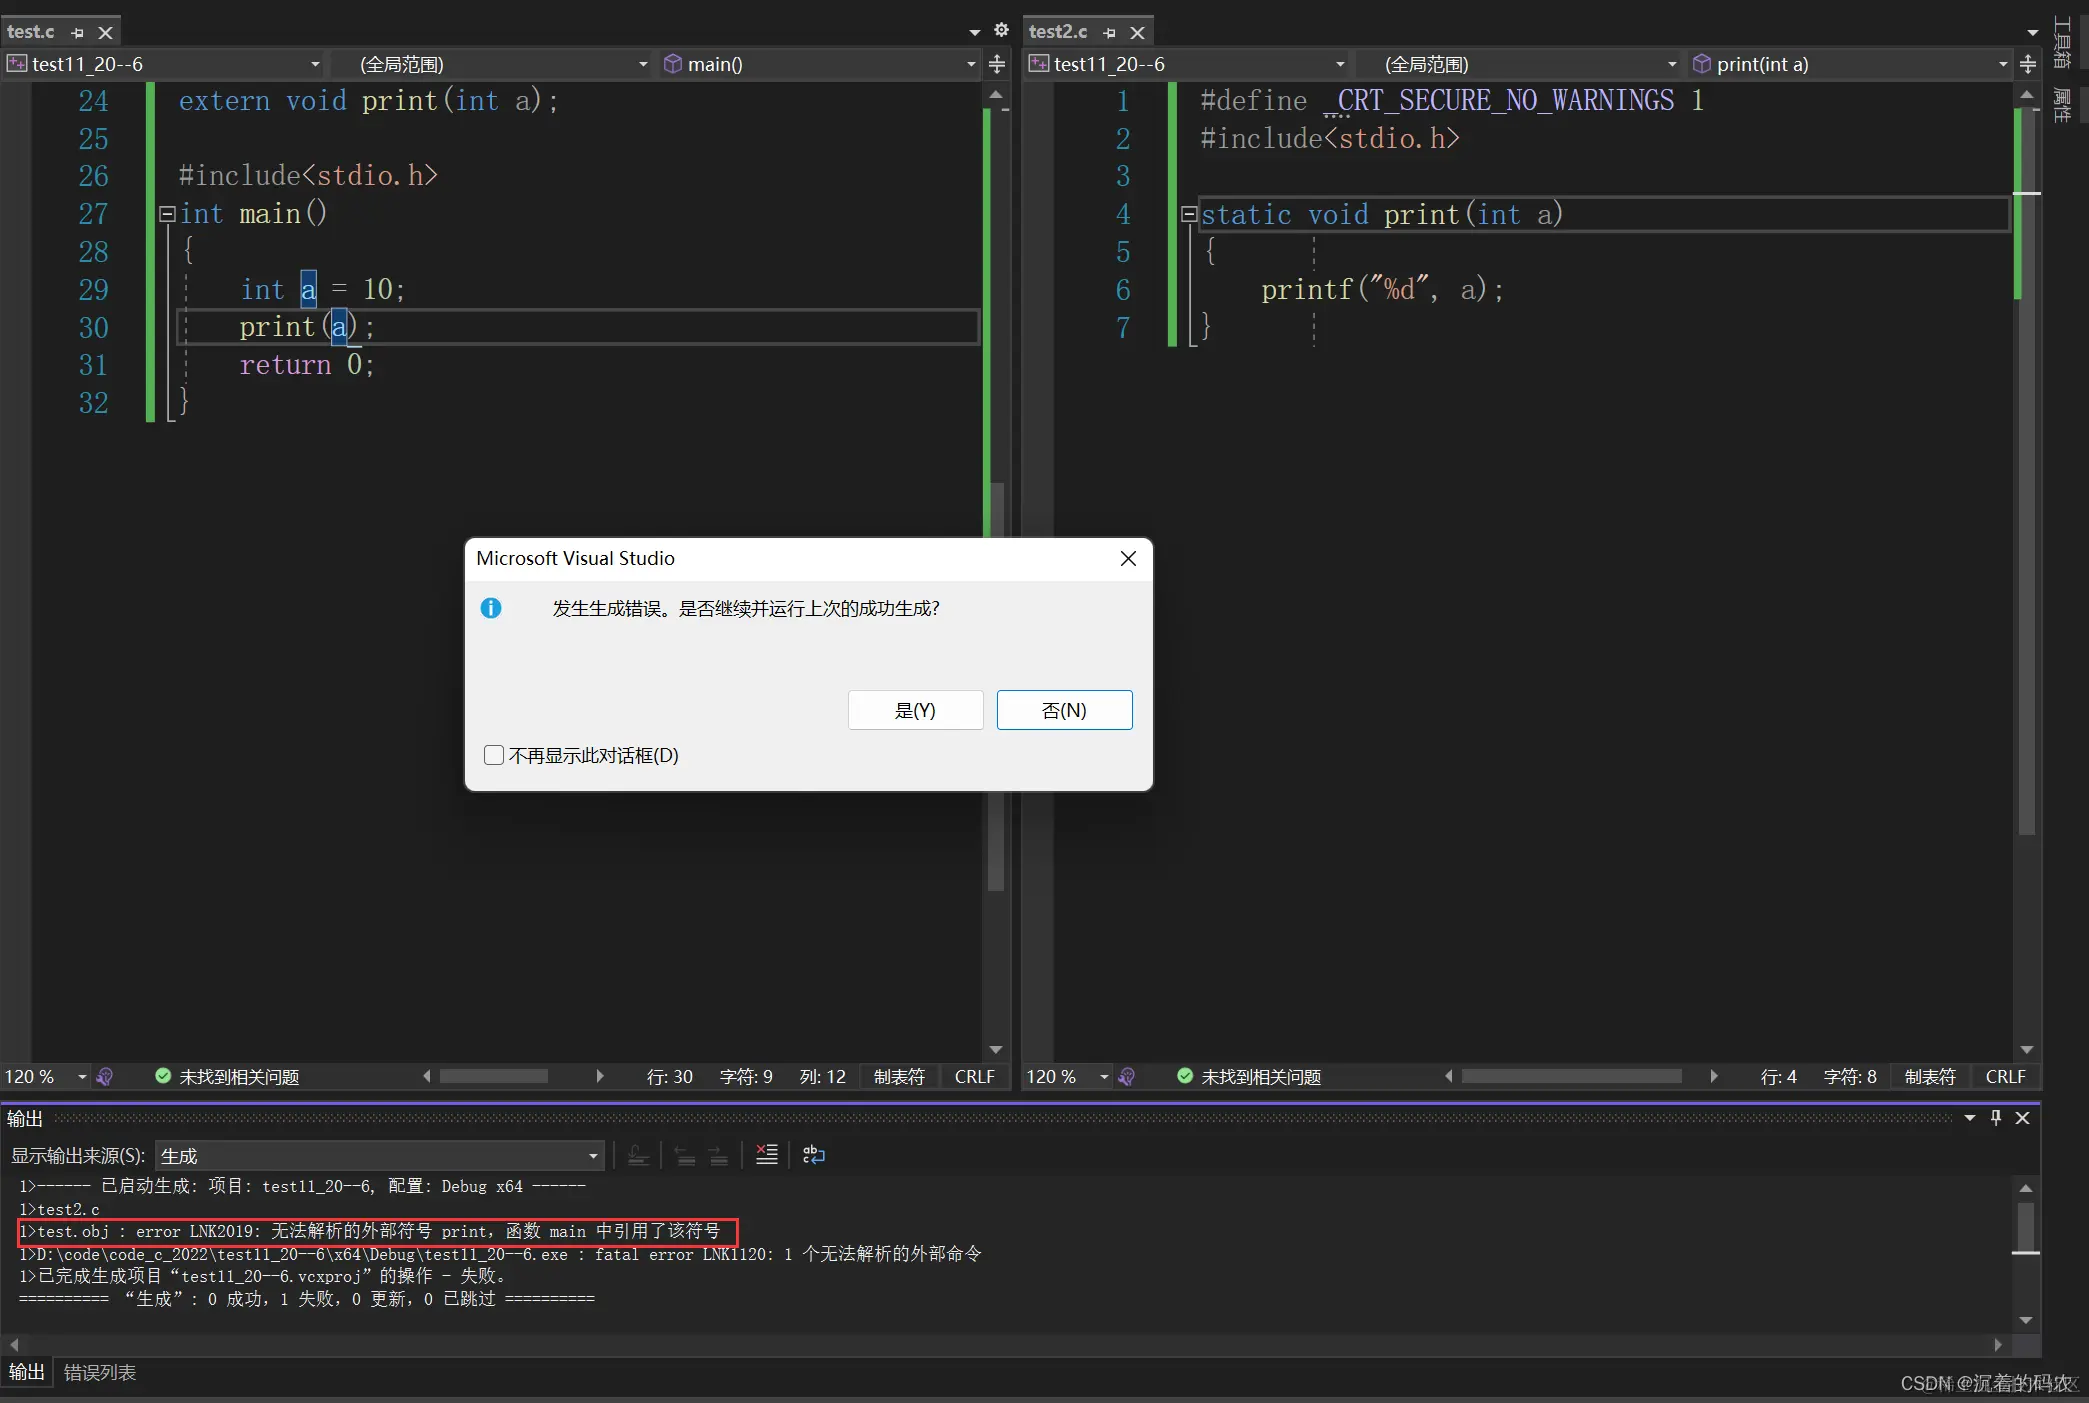Toggle word wrap in output panel
2089x1403 pixels.
click(813, 1155)
